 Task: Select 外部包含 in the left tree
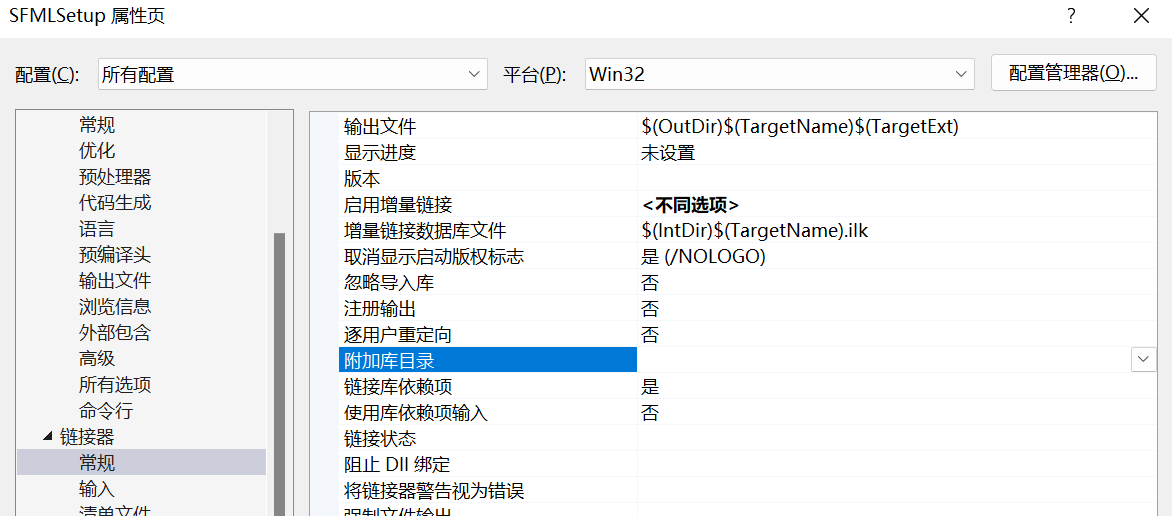click(x=115, y=333)
